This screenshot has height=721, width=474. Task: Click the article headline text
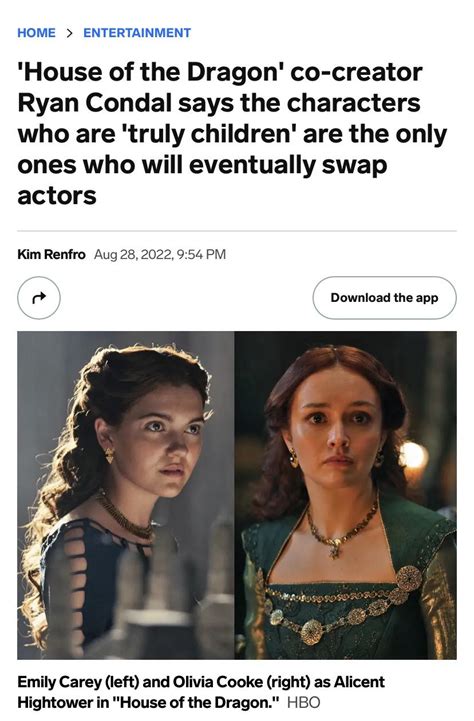click(x=232, y=134)
